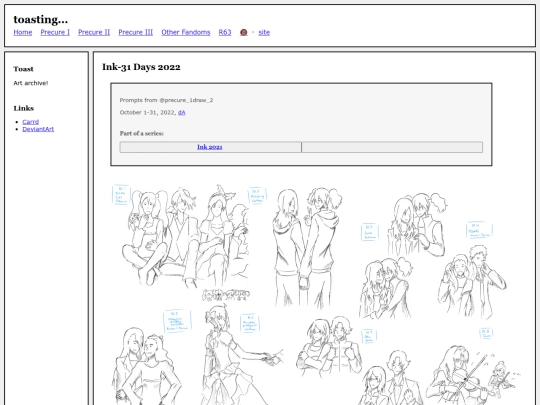
Task: Click the Art archive! sidebar text
Action: [x=31, y=83]
